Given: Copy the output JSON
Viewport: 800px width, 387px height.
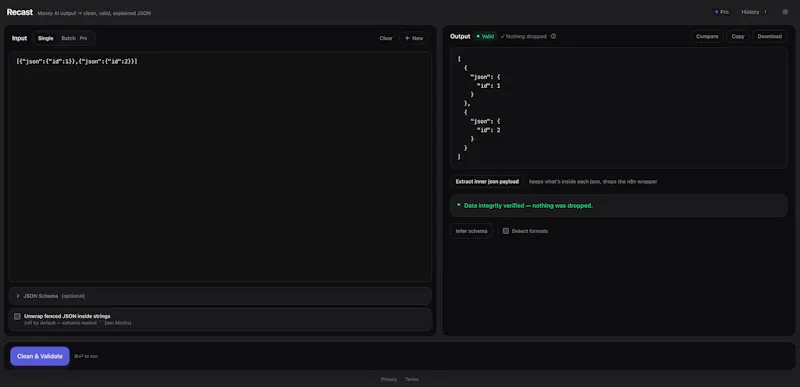Looking at the screenshot, I should pos(738,36).
